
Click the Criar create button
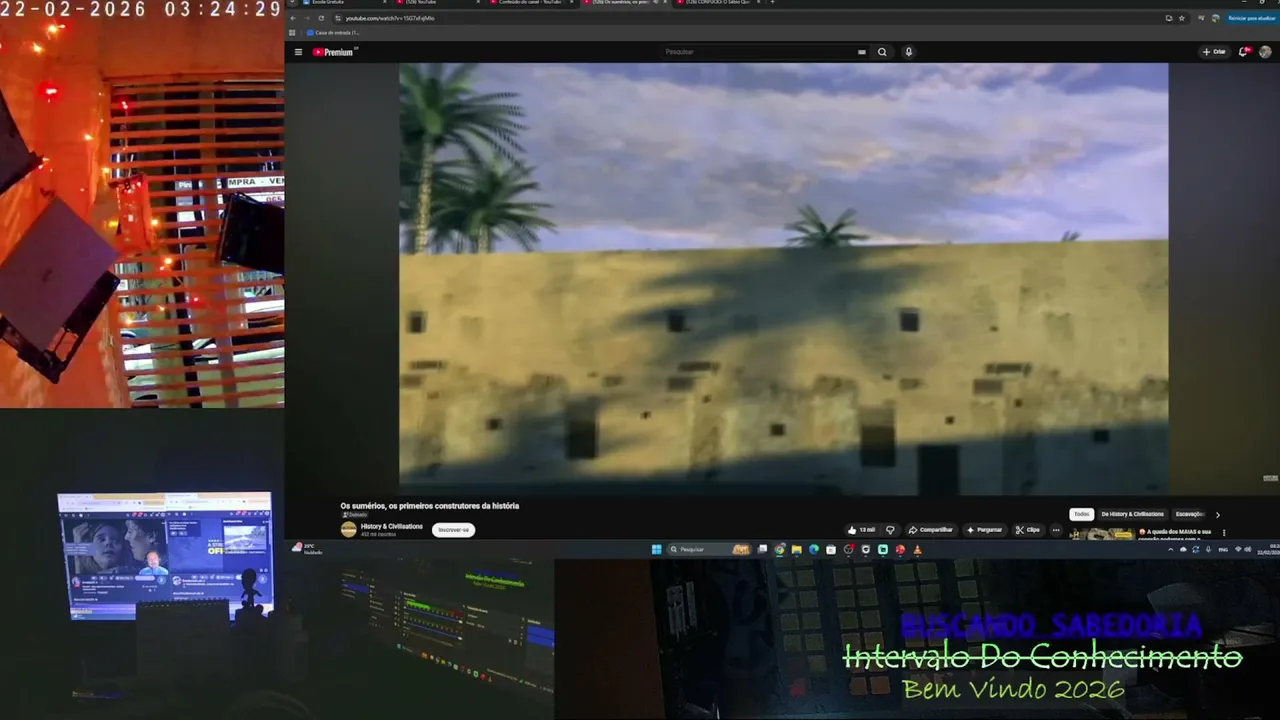pos(1214,52)
